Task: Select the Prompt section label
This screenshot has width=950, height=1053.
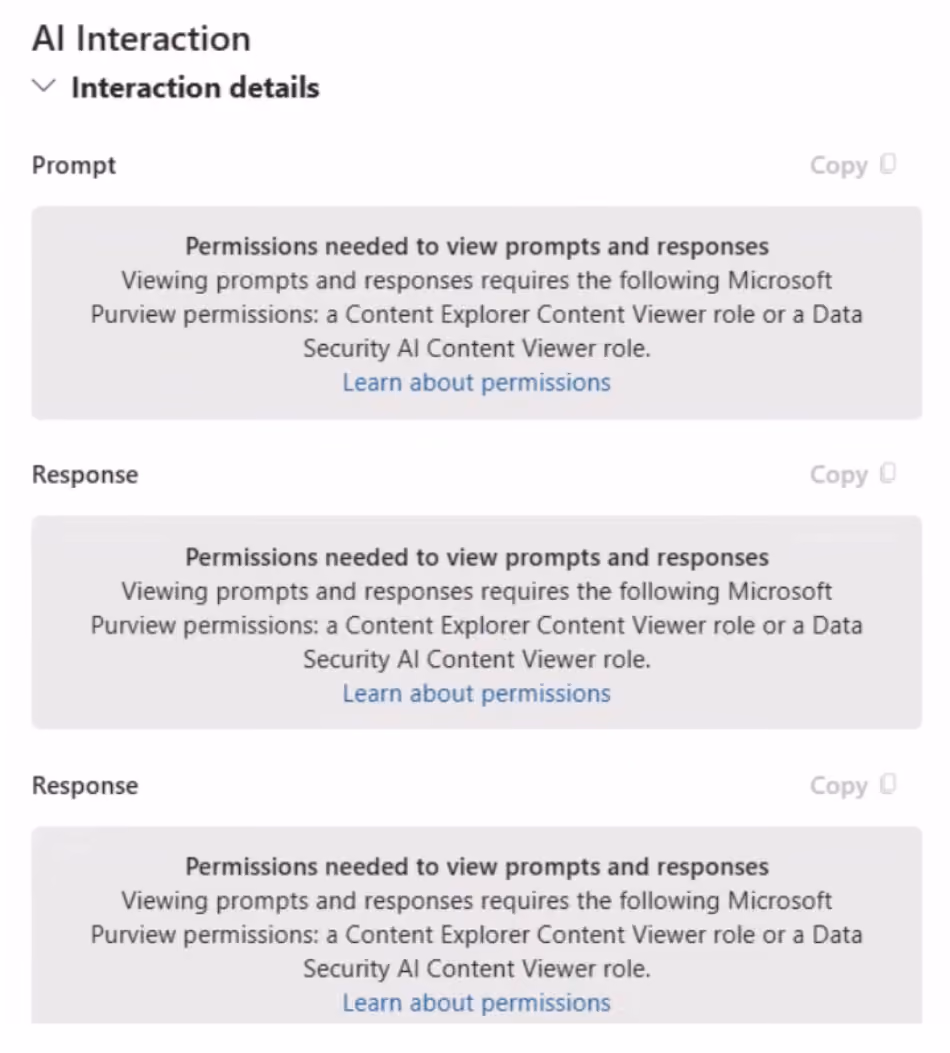Action: point(74,165)
